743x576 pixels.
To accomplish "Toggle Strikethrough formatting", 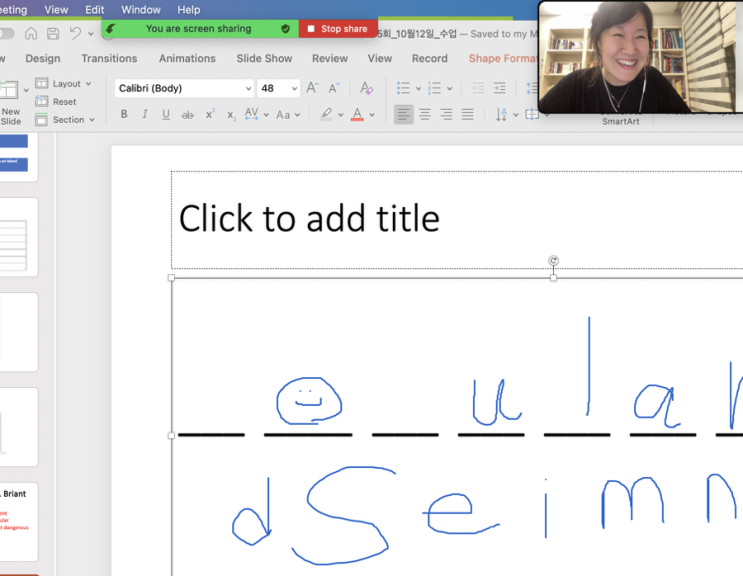I will click(188, 115).
